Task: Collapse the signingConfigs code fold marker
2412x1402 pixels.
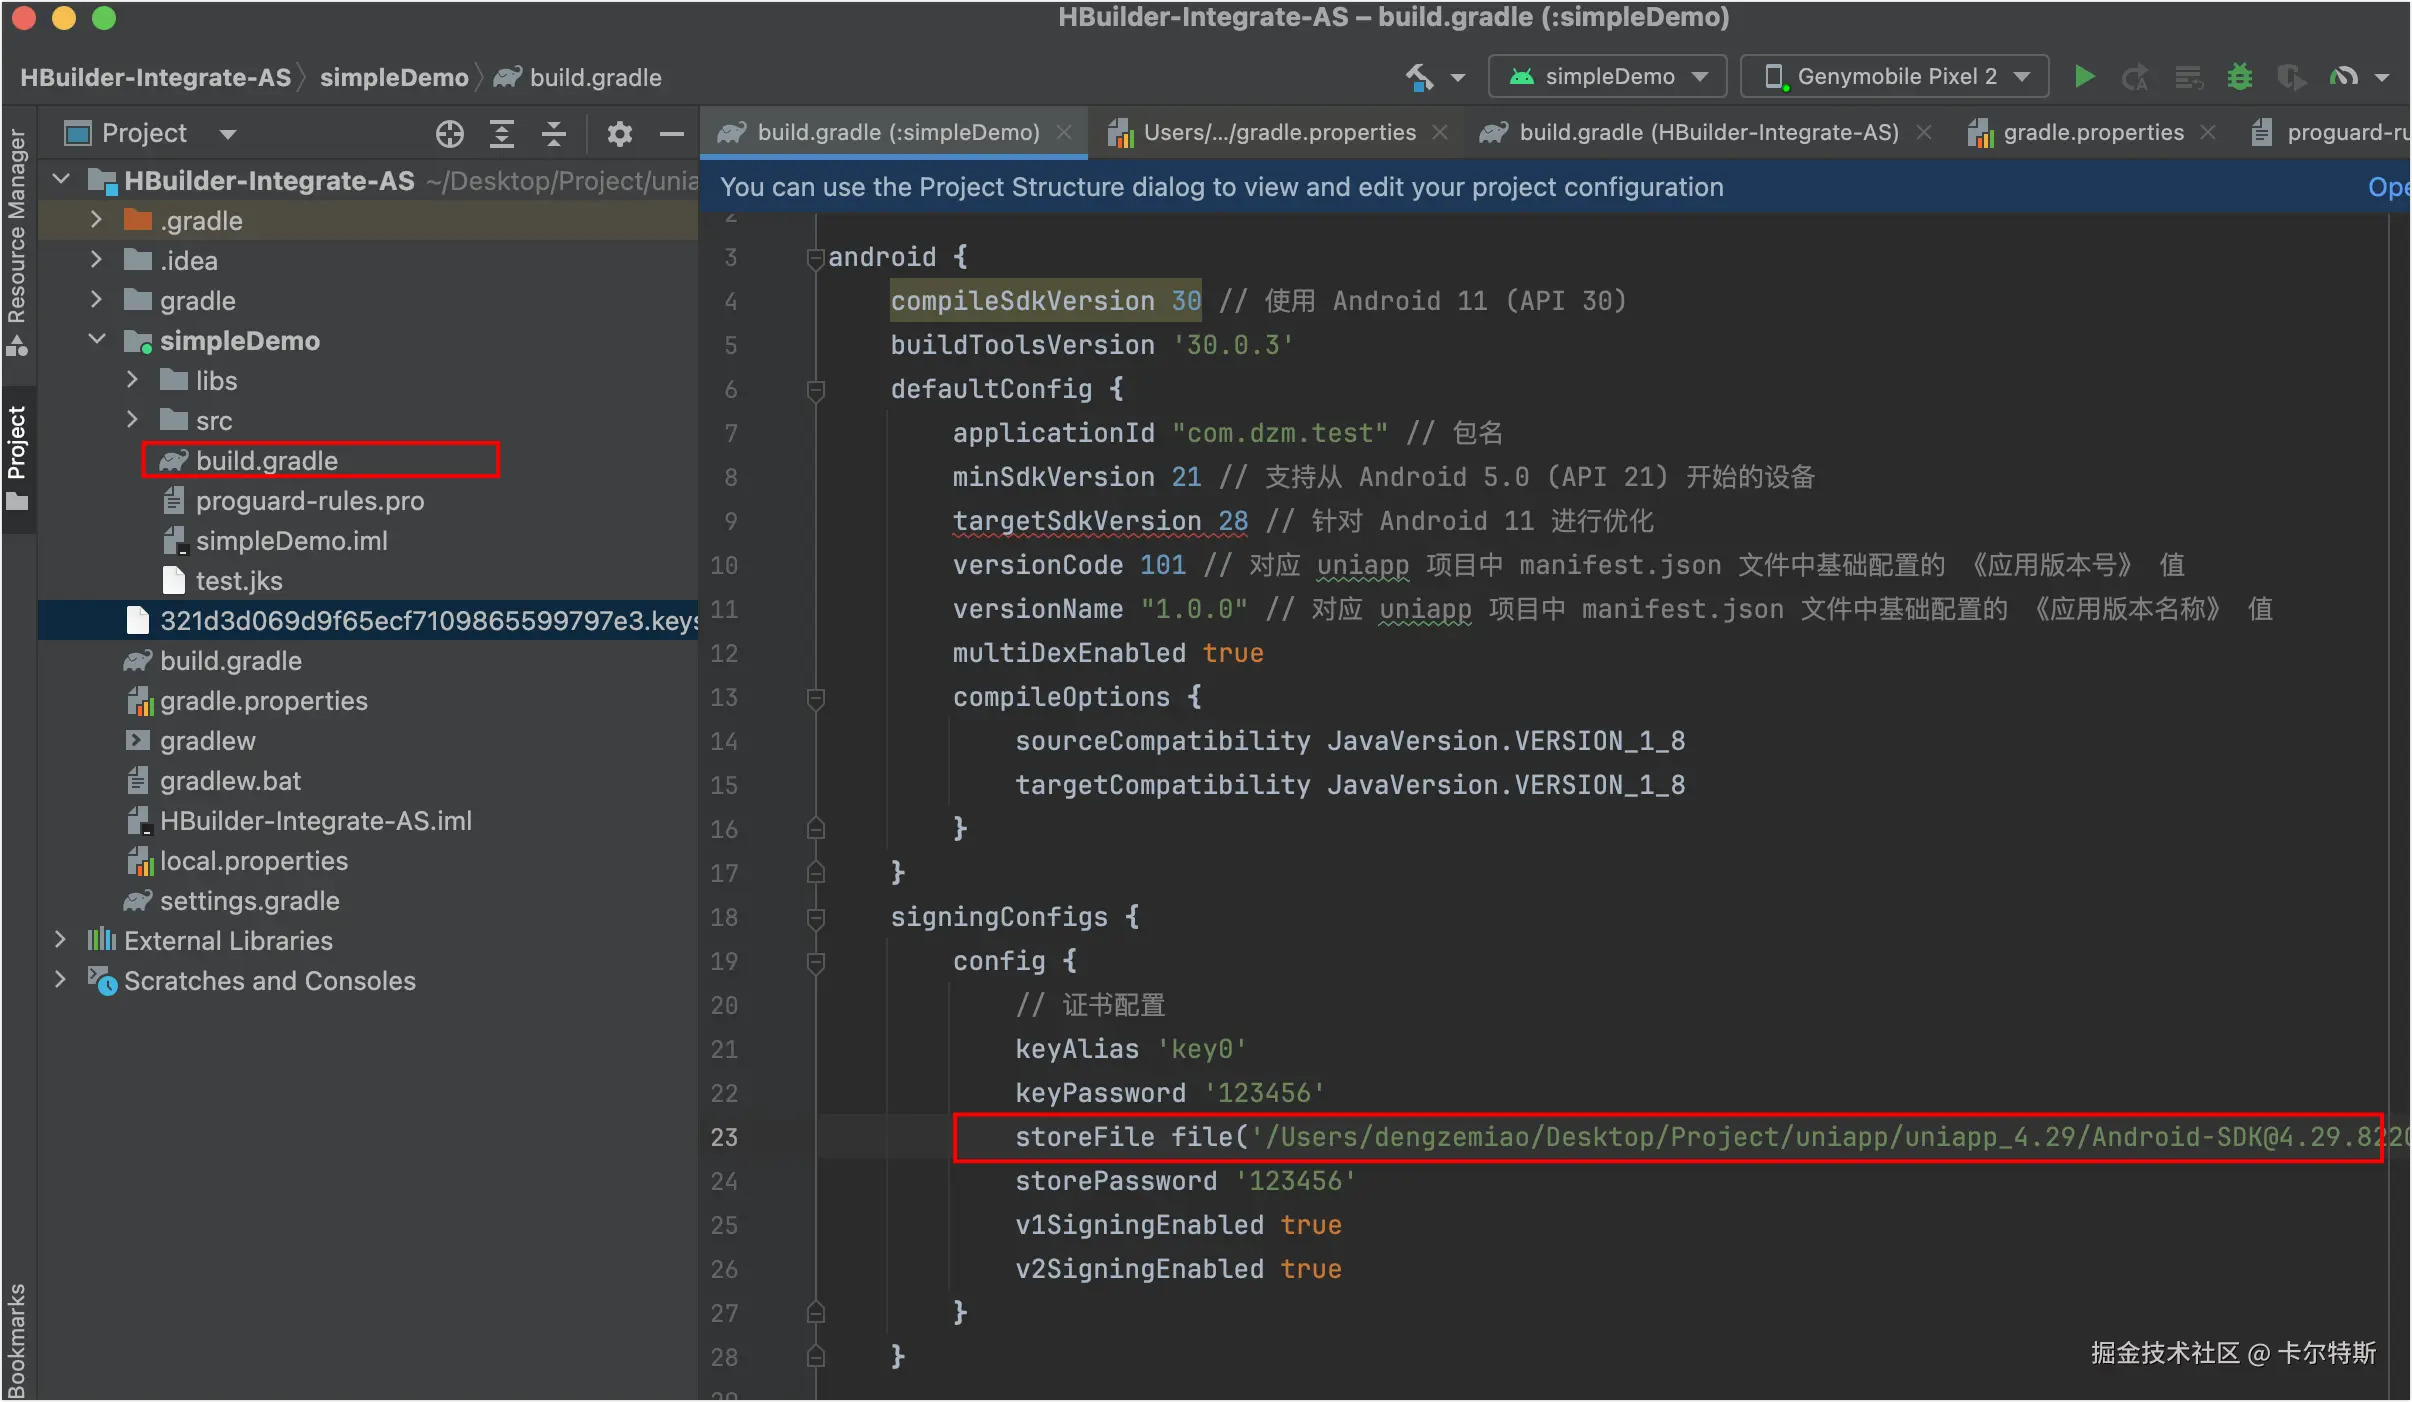Action: click(816, 917)
